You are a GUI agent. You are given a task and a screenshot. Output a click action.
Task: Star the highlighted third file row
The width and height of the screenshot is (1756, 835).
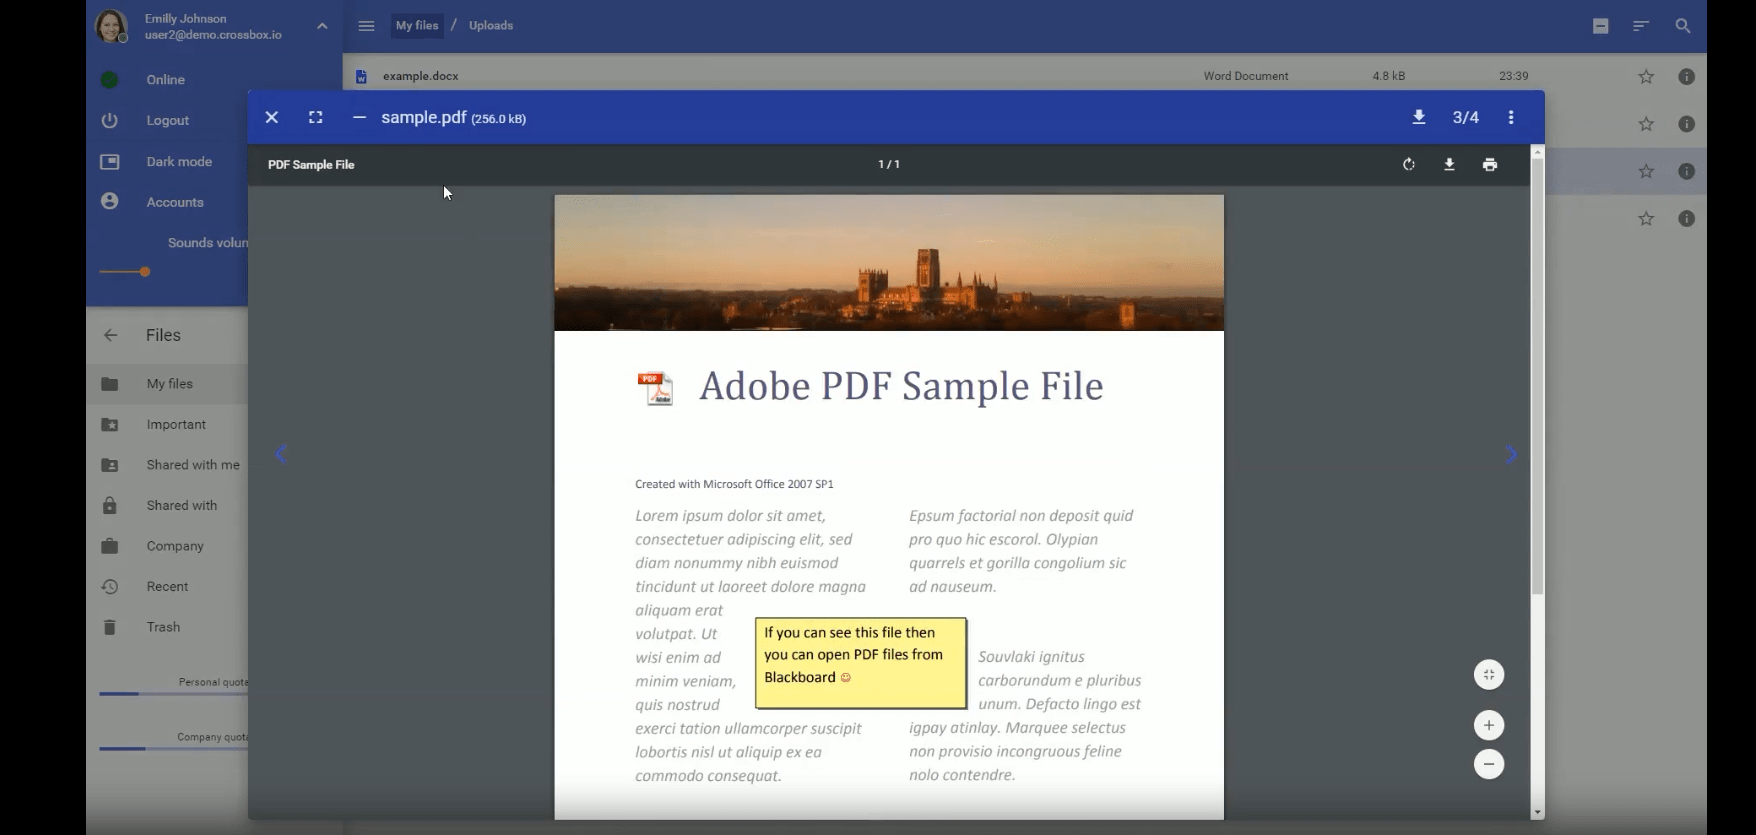1646,171
